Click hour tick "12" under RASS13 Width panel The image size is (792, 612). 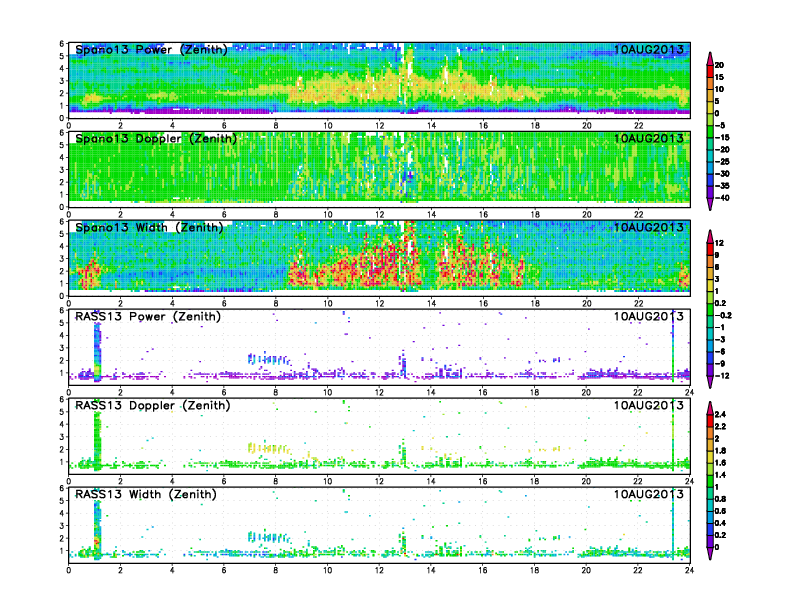[x=379, y=570]
